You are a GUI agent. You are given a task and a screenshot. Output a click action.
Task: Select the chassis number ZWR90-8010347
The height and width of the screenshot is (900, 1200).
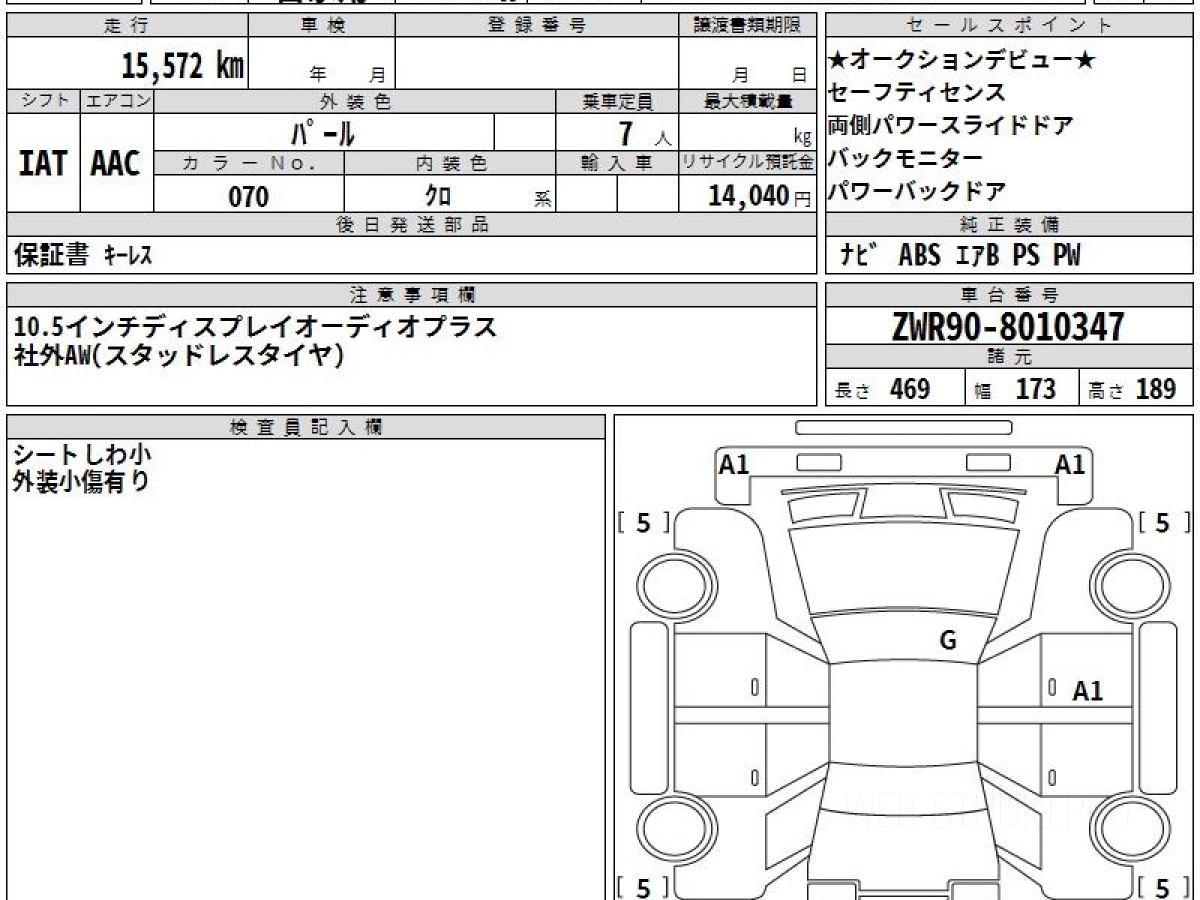[1008, 327]
